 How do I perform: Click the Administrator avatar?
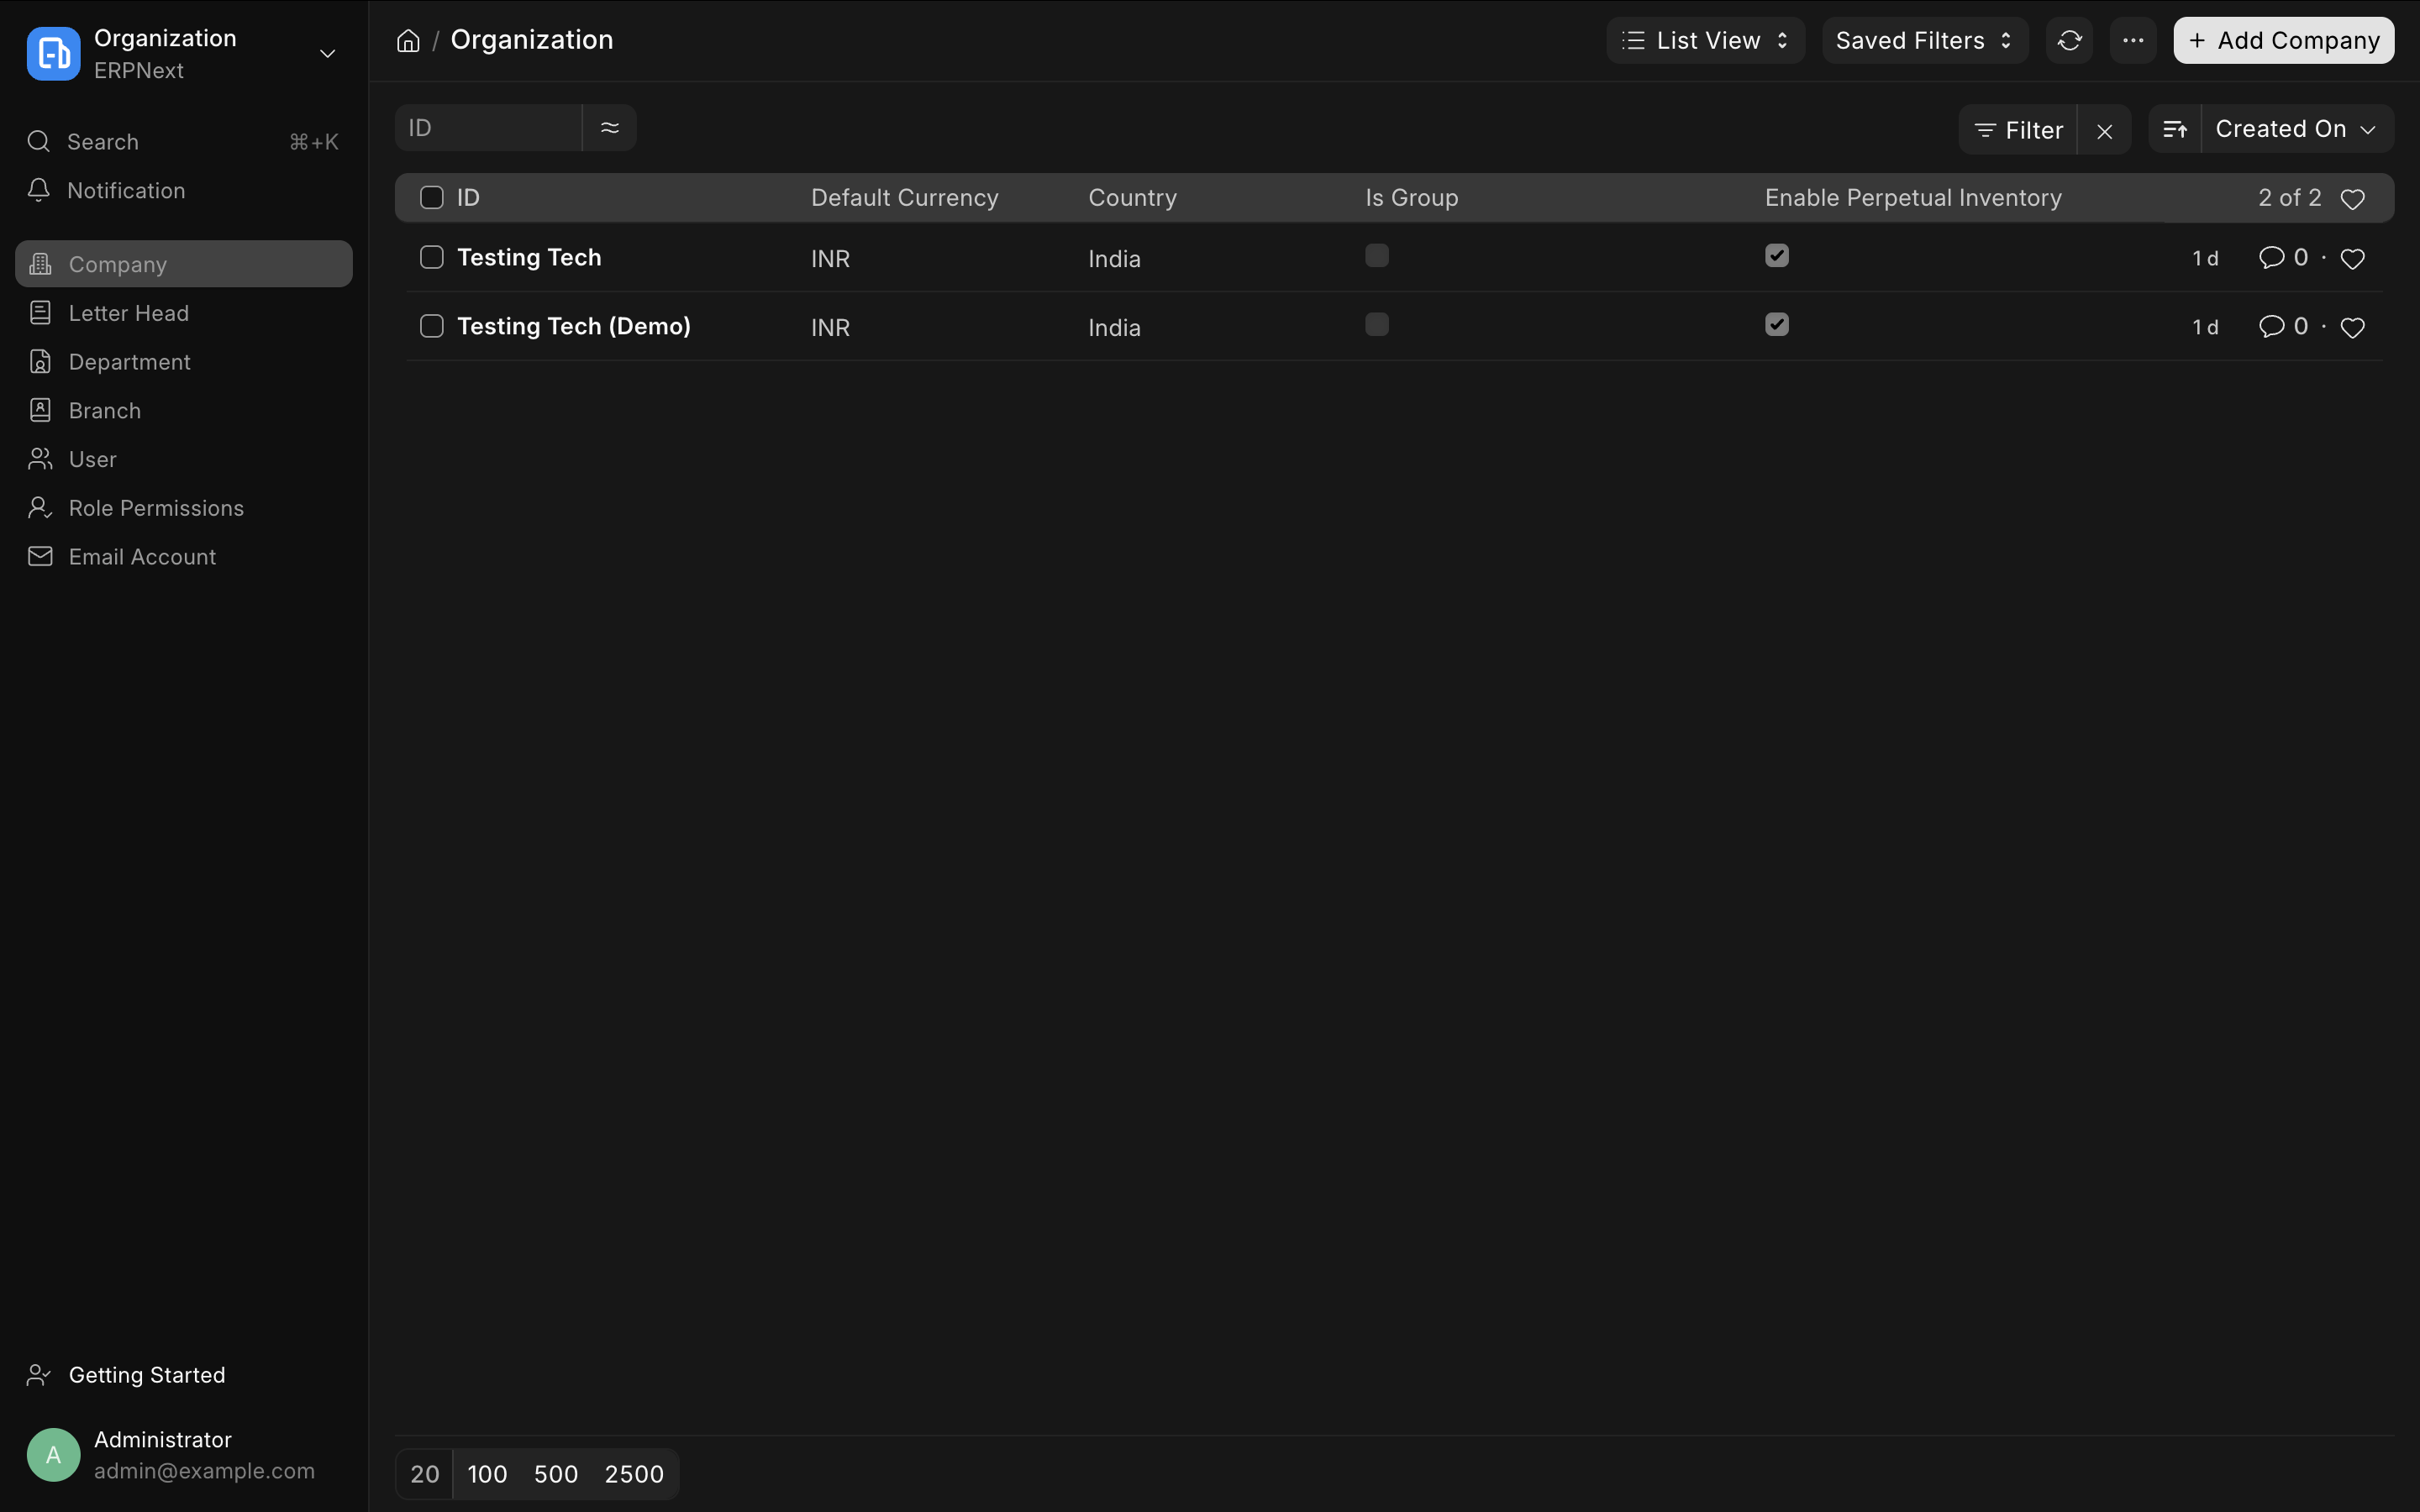pos(54,1455)
